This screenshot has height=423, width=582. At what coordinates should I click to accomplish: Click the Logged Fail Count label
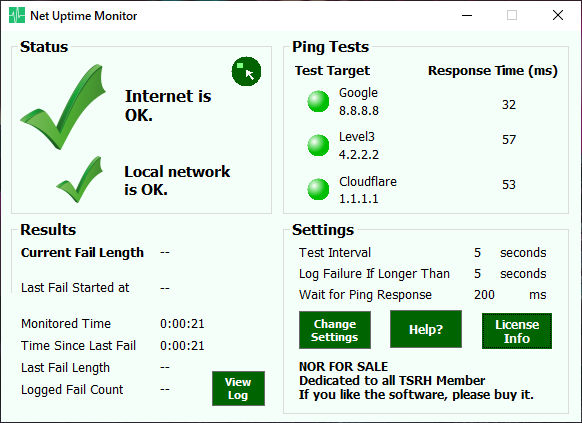72,390
